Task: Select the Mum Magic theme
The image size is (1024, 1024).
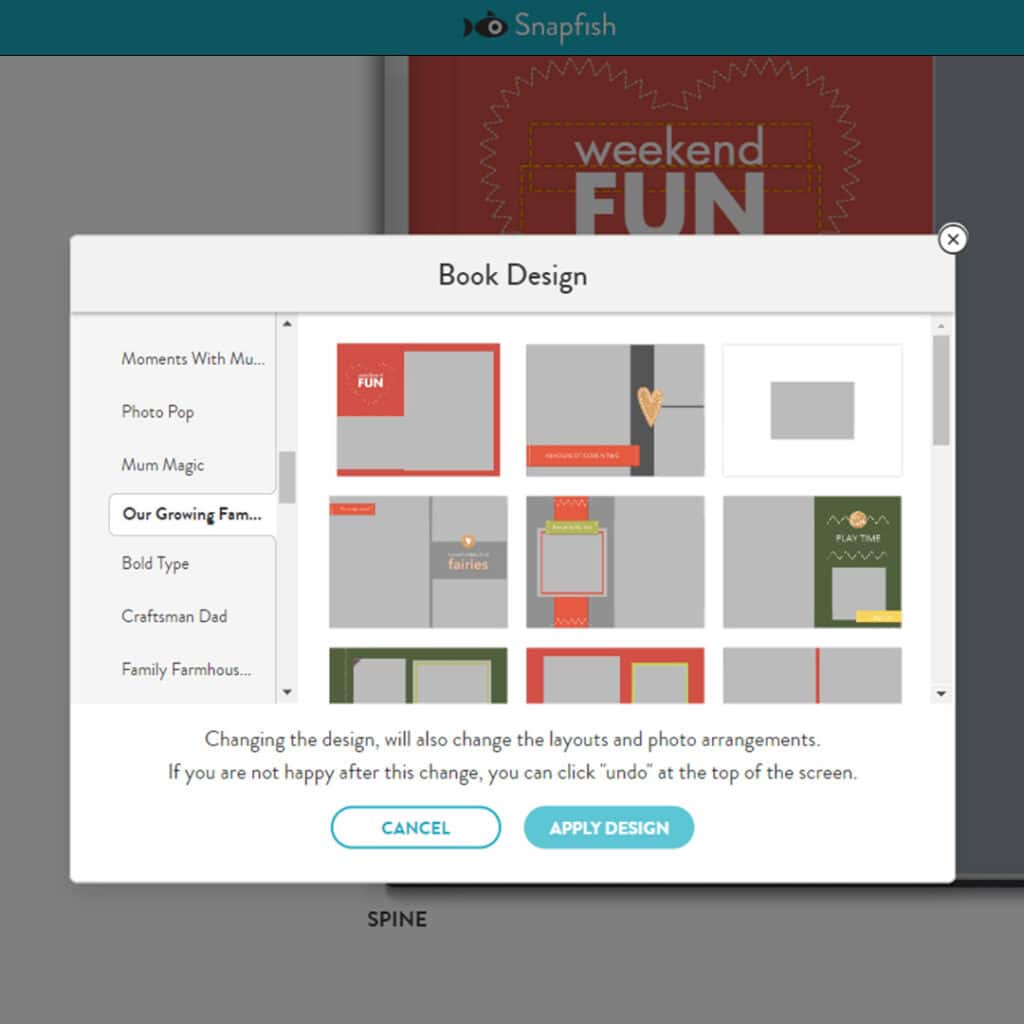Action: coord(163,465)
